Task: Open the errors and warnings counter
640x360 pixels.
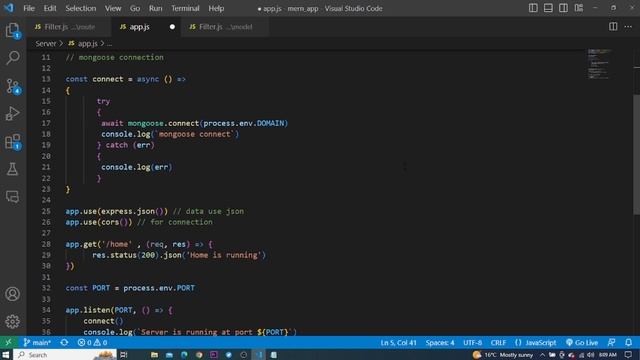Action: (92, 342)
